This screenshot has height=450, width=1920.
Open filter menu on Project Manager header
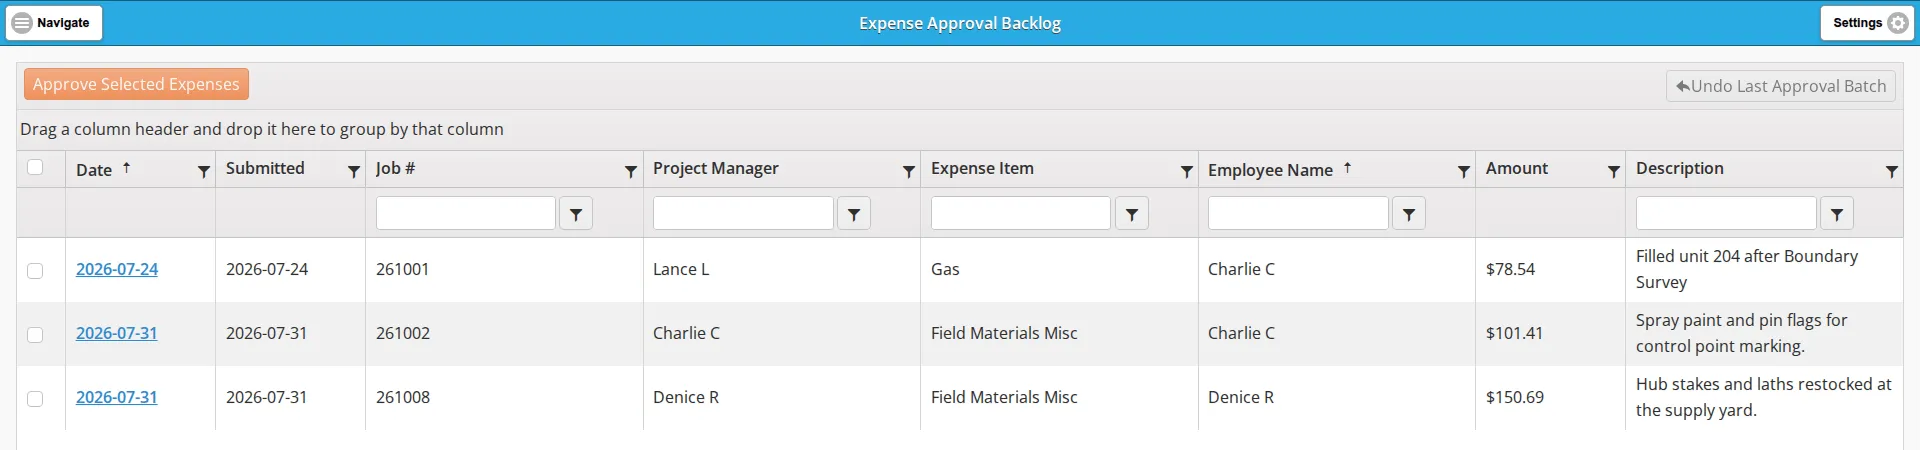click(x=909, y=171)
